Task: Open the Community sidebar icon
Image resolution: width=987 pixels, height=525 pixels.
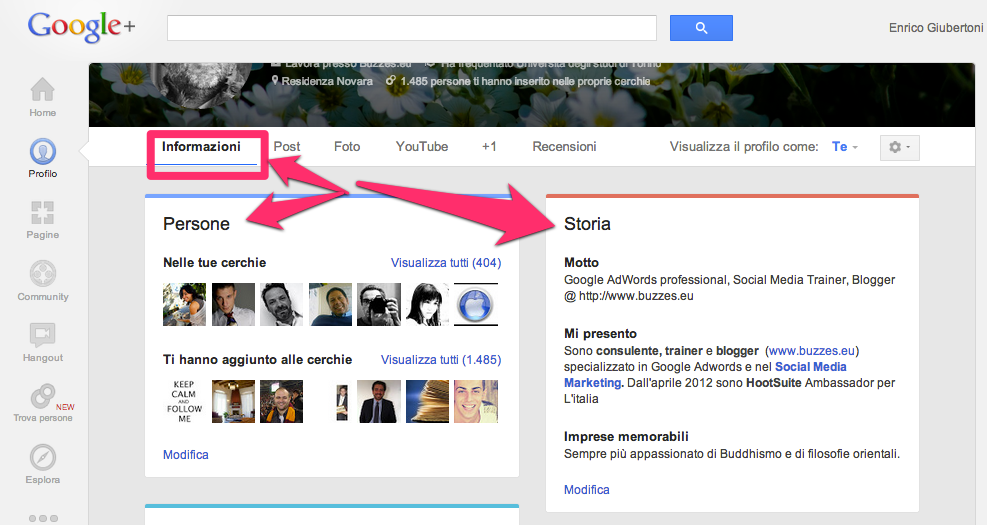Action: (x=42, y=281)
